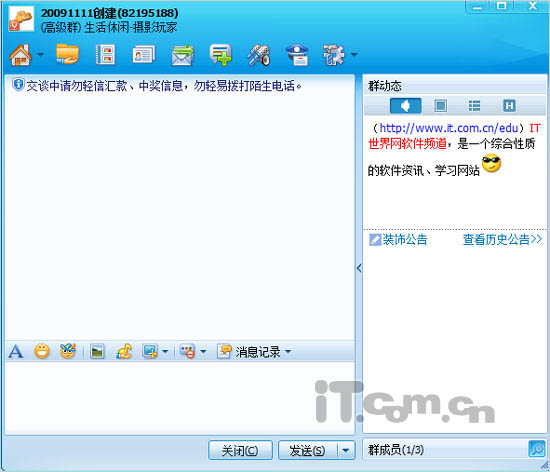
Task: Expand the 消息记录 dropdown arrow
Action: (288, 351)
